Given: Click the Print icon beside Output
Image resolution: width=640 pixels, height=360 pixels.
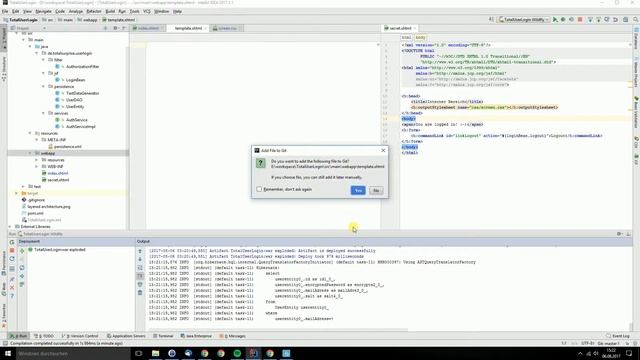Looking at the screenshot, I should [x=140, y=284].
